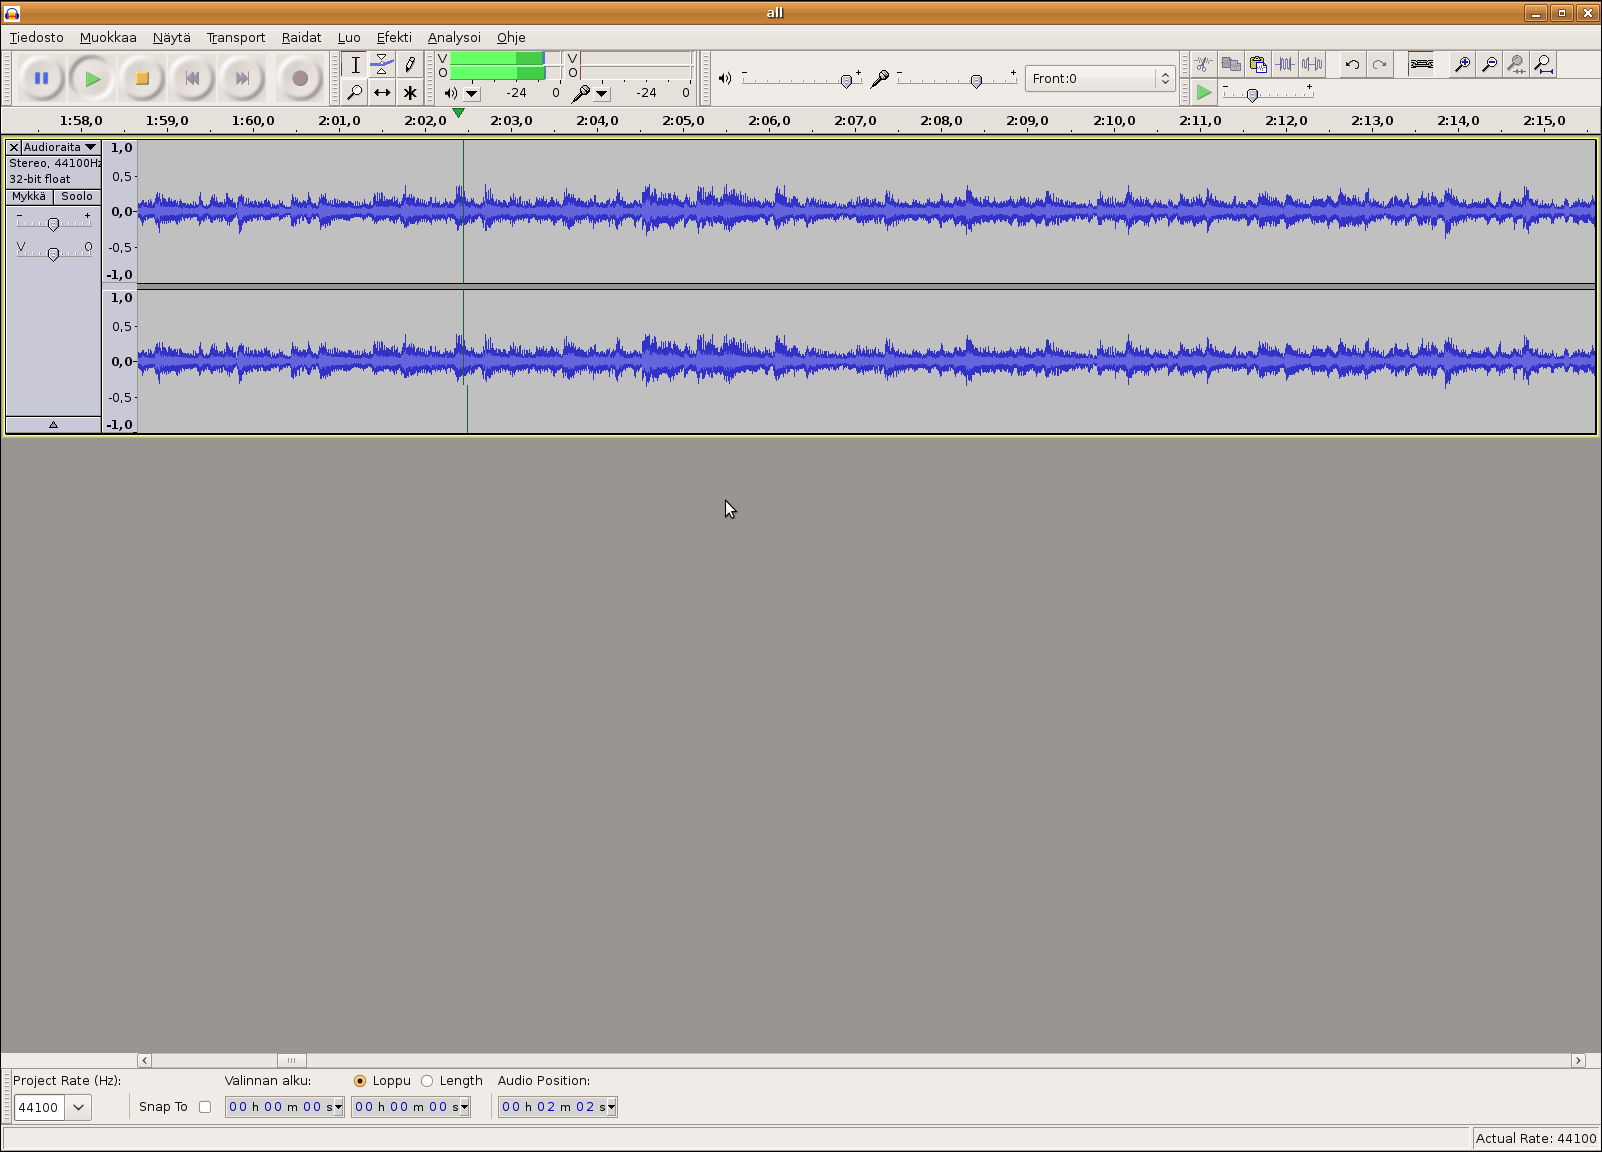Open the Analysoi menu

(x=454, y=37)
